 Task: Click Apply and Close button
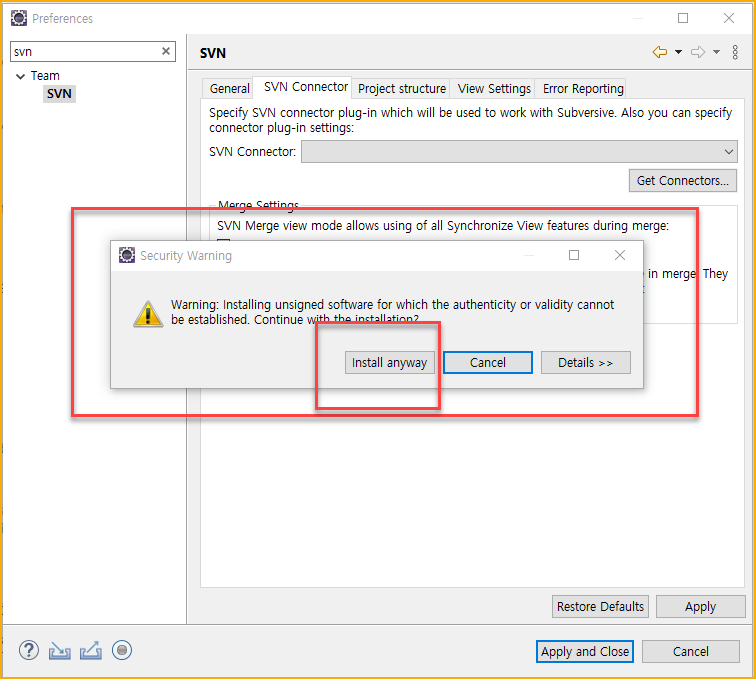pyautogui.click(x=585, y=652)
